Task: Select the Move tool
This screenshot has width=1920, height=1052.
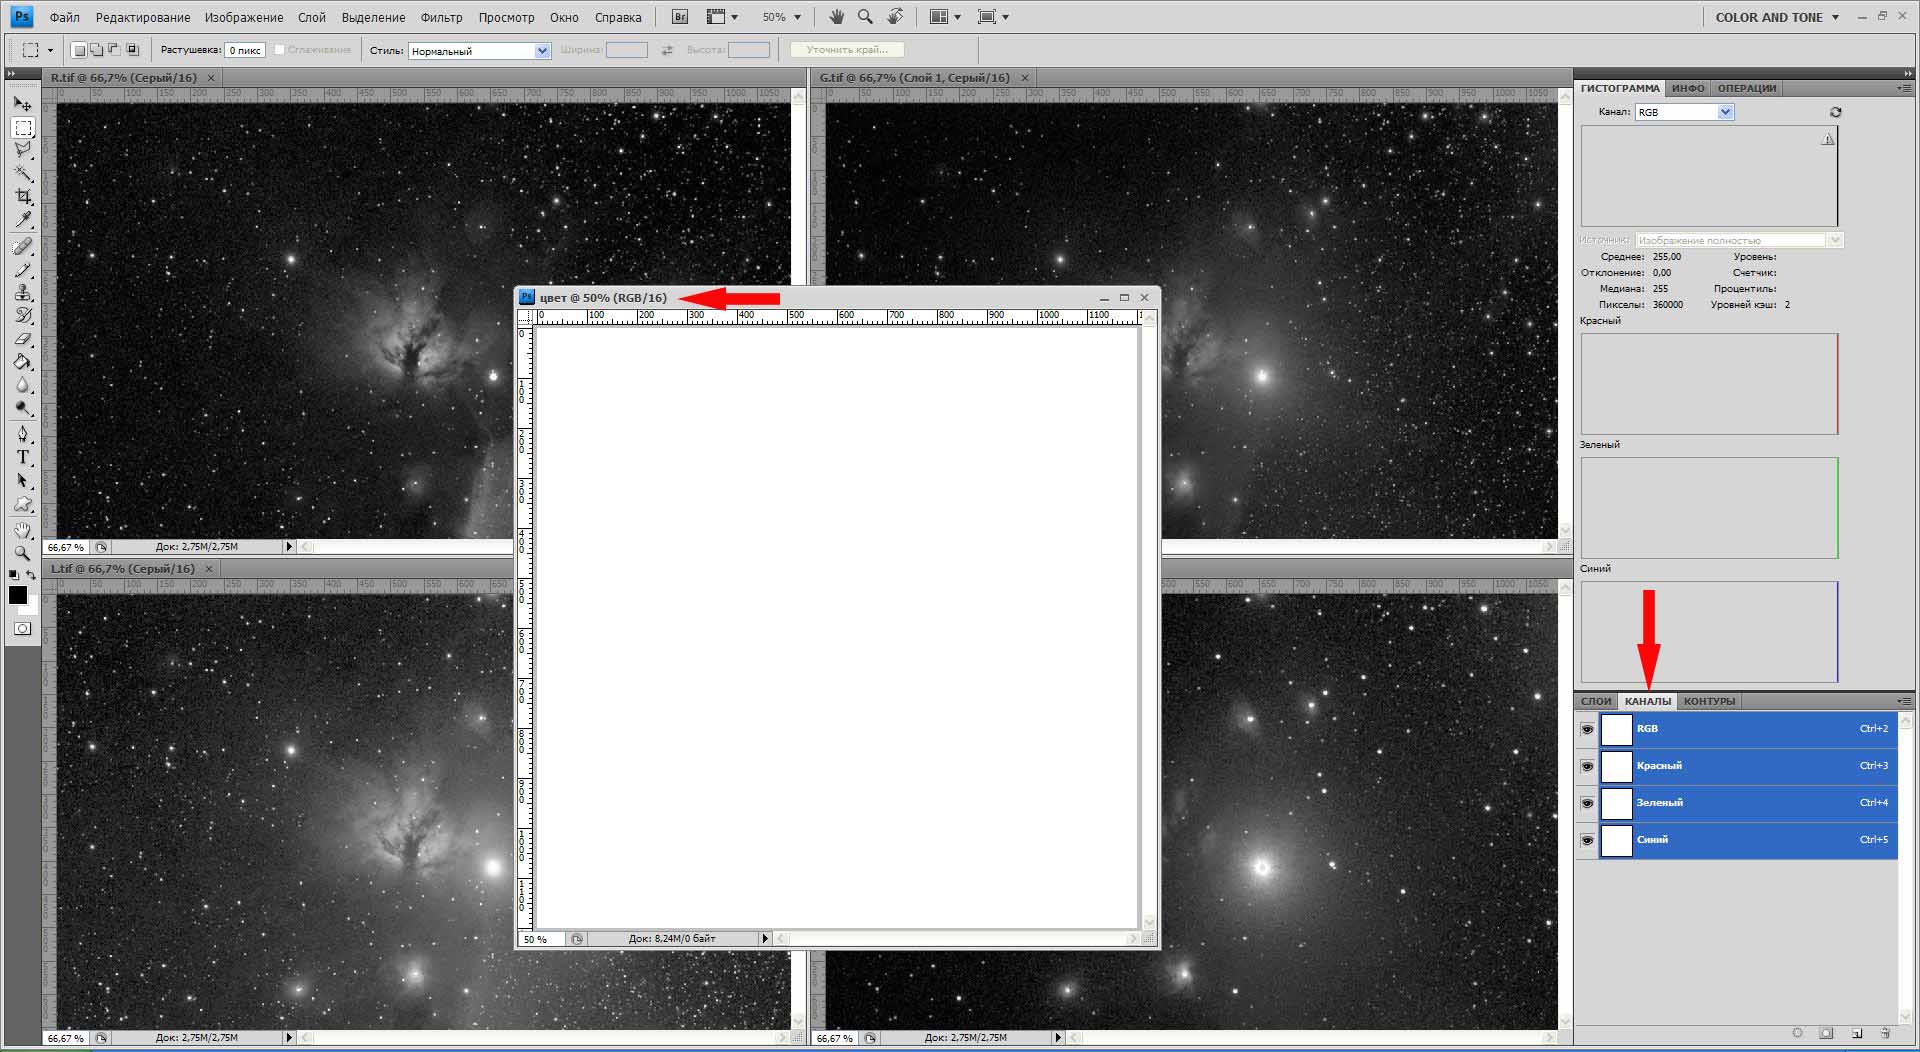Action: 22,104
